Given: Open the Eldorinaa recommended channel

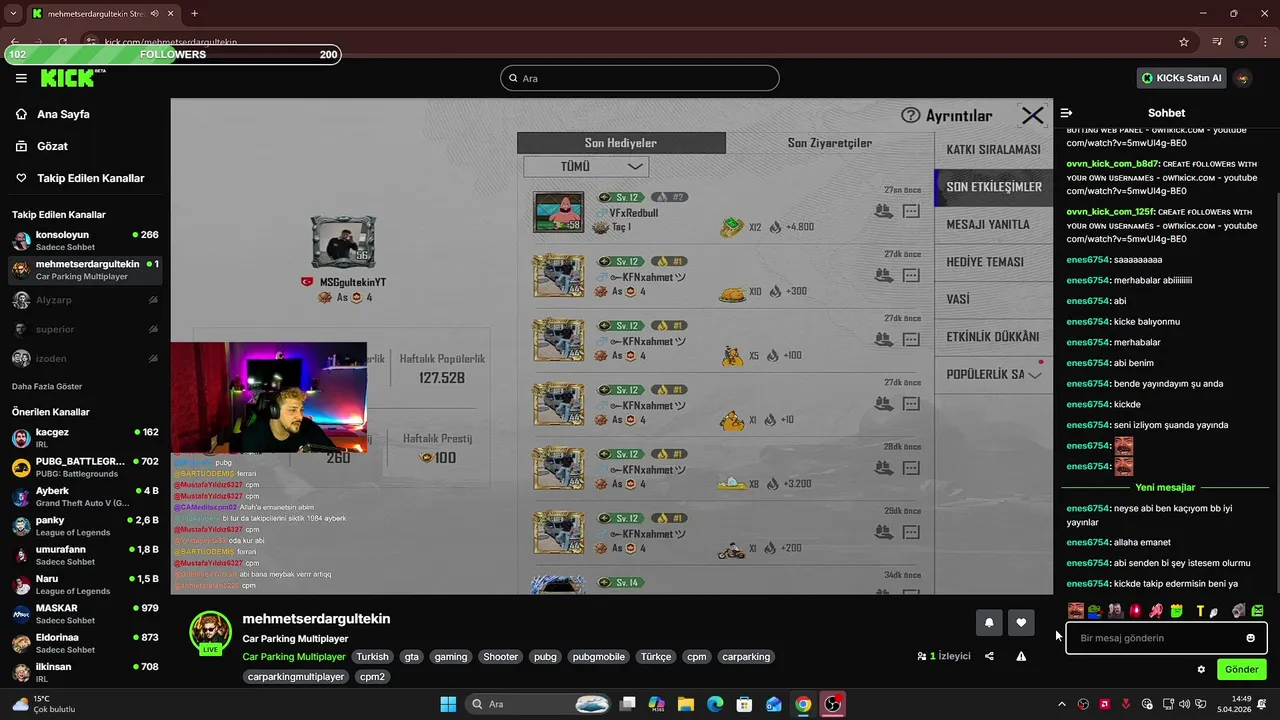Looking at the screenshot, I should (x=85, y=643).
